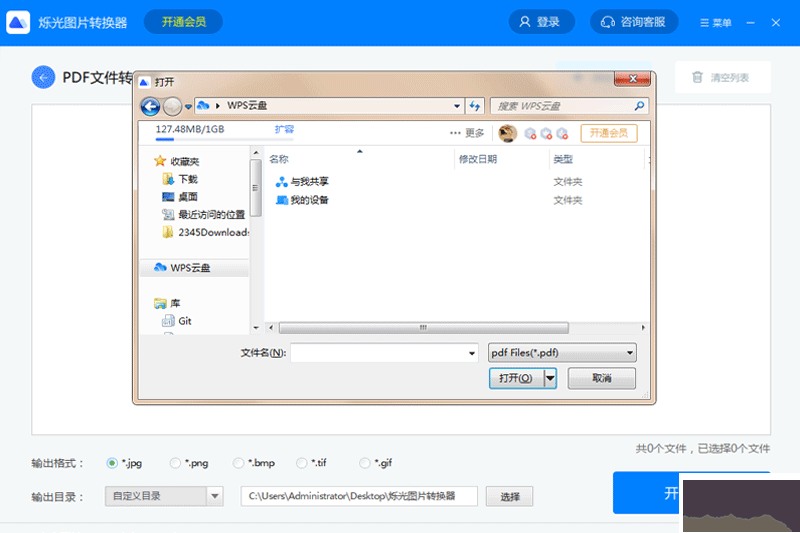Select 最近访问的位置 in sidebar
Viewport: 800px width, 533px height.
point(203,215)
